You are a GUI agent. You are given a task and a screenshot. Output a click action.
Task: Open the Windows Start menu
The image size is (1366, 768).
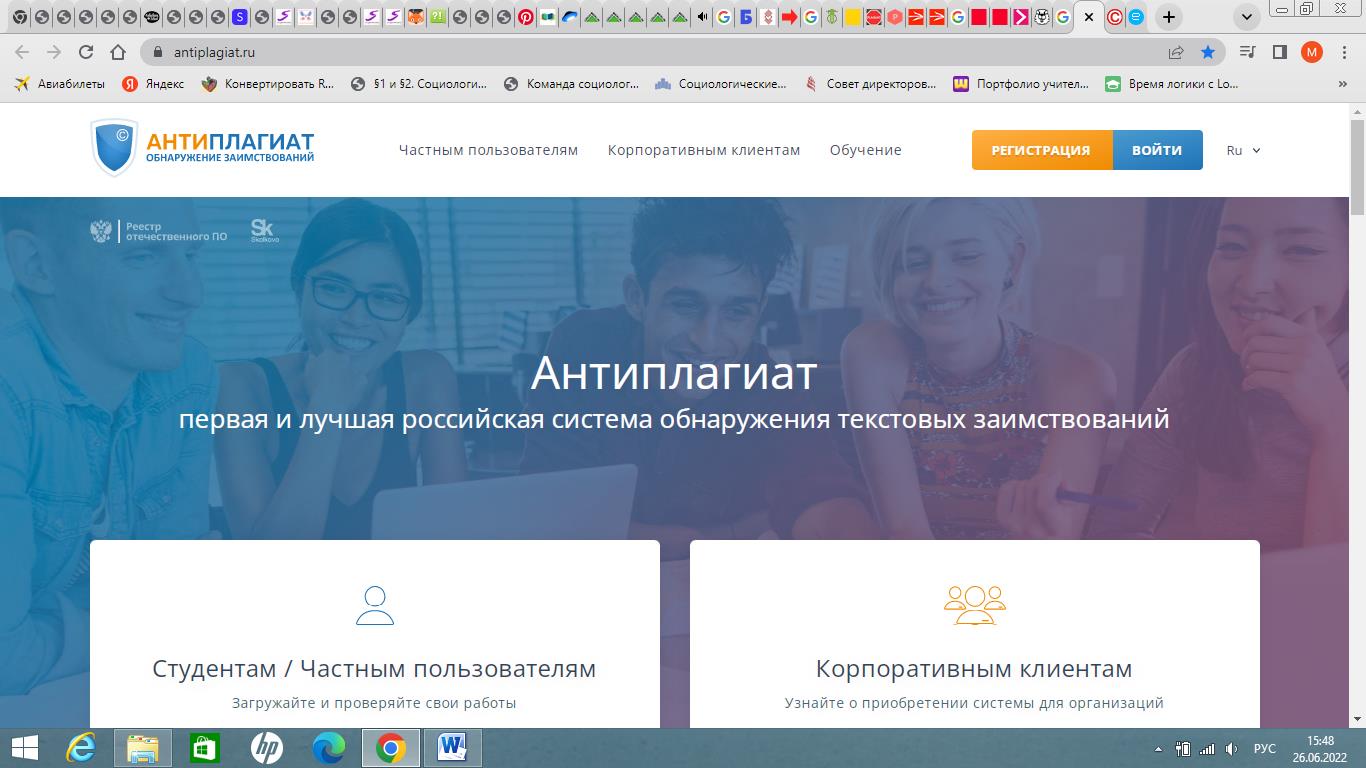tap(24, 748)
